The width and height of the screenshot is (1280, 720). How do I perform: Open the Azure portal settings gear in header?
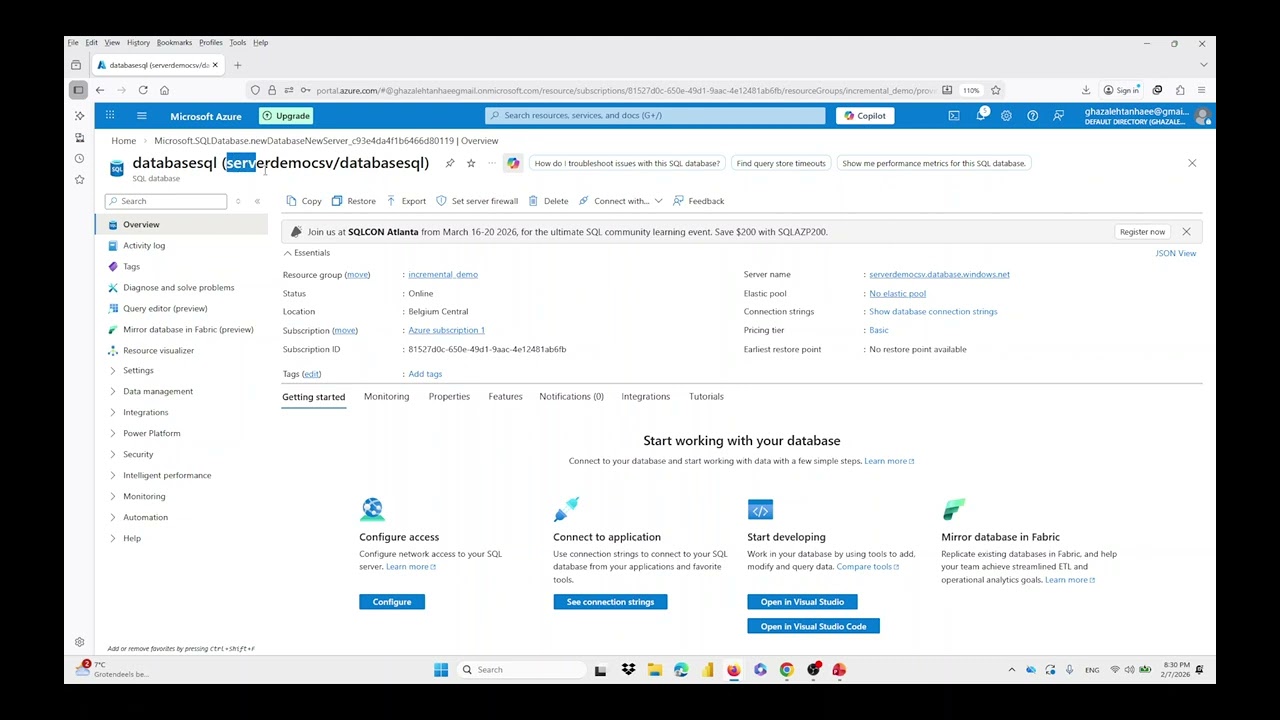tap(1006, 116)
